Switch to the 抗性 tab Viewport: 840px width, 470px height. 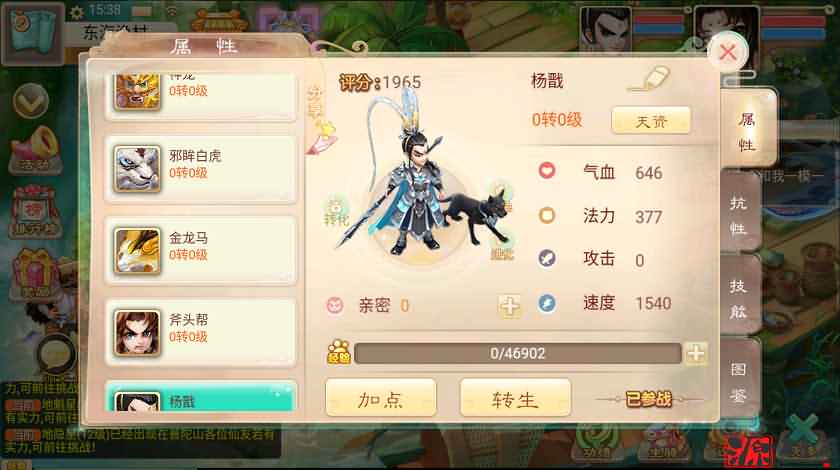pyautogui.click(x=740, y=215)
